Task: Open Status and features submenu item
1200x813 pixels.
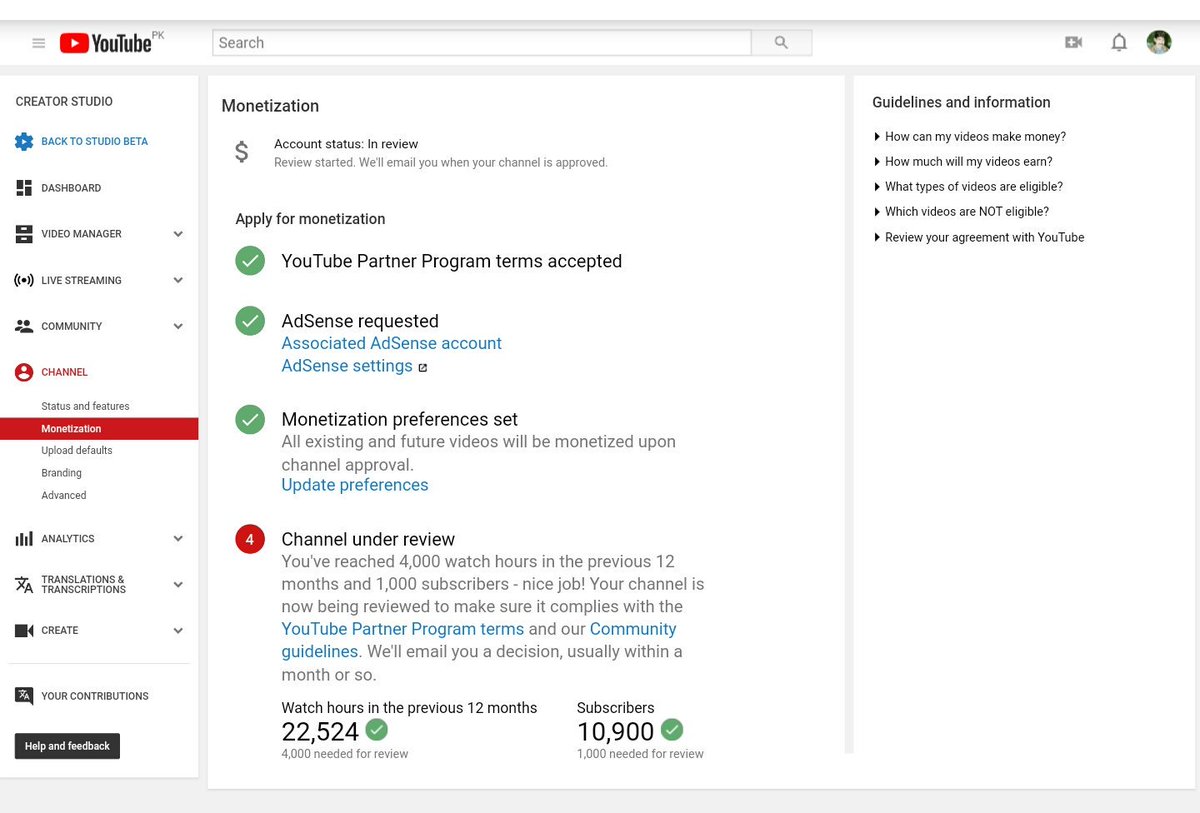Action: pos(85,406)
